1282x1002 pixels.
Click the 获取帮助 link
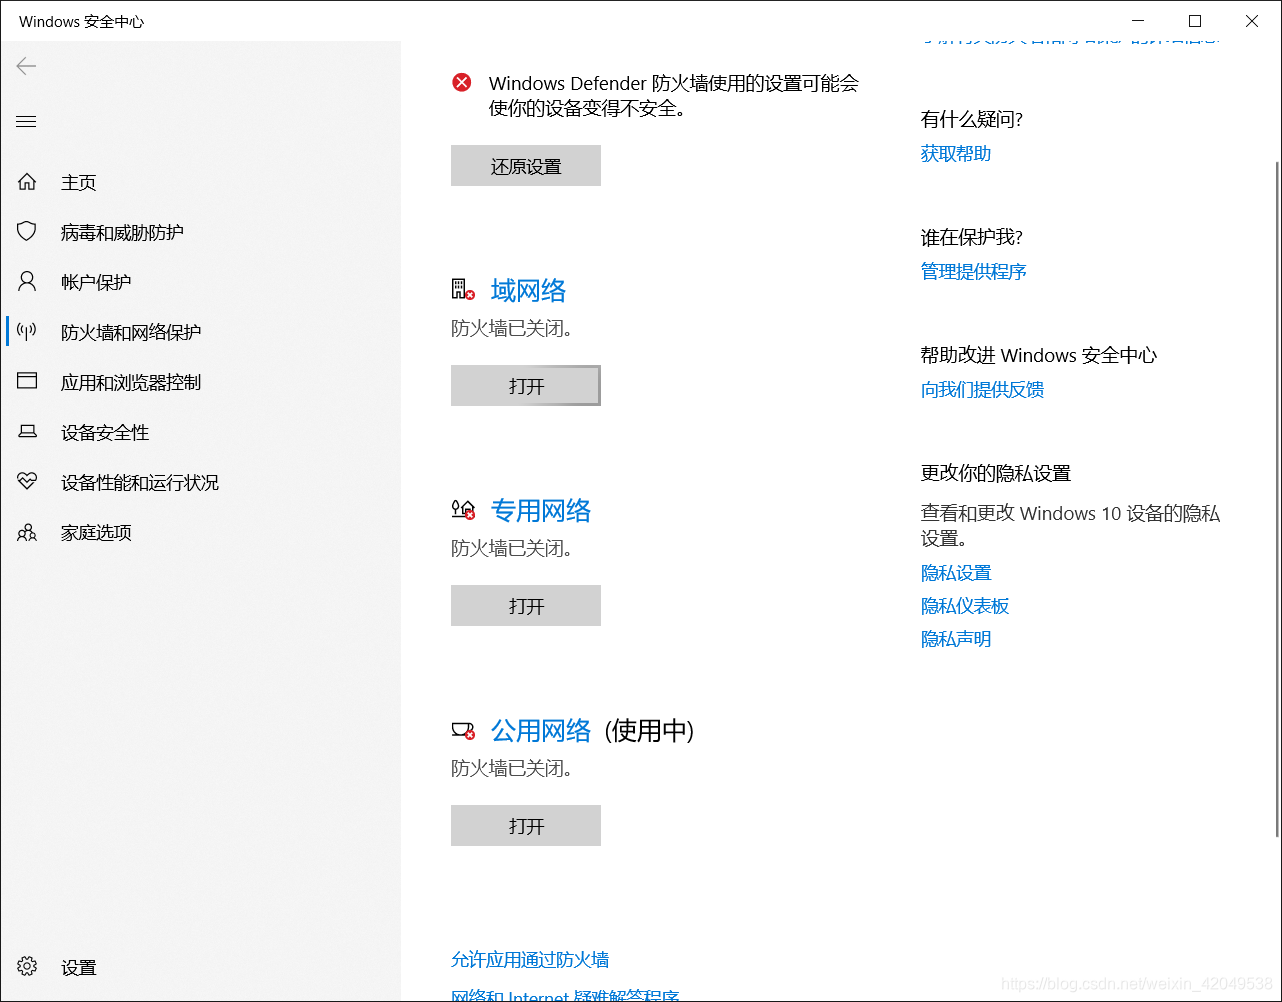956,153
